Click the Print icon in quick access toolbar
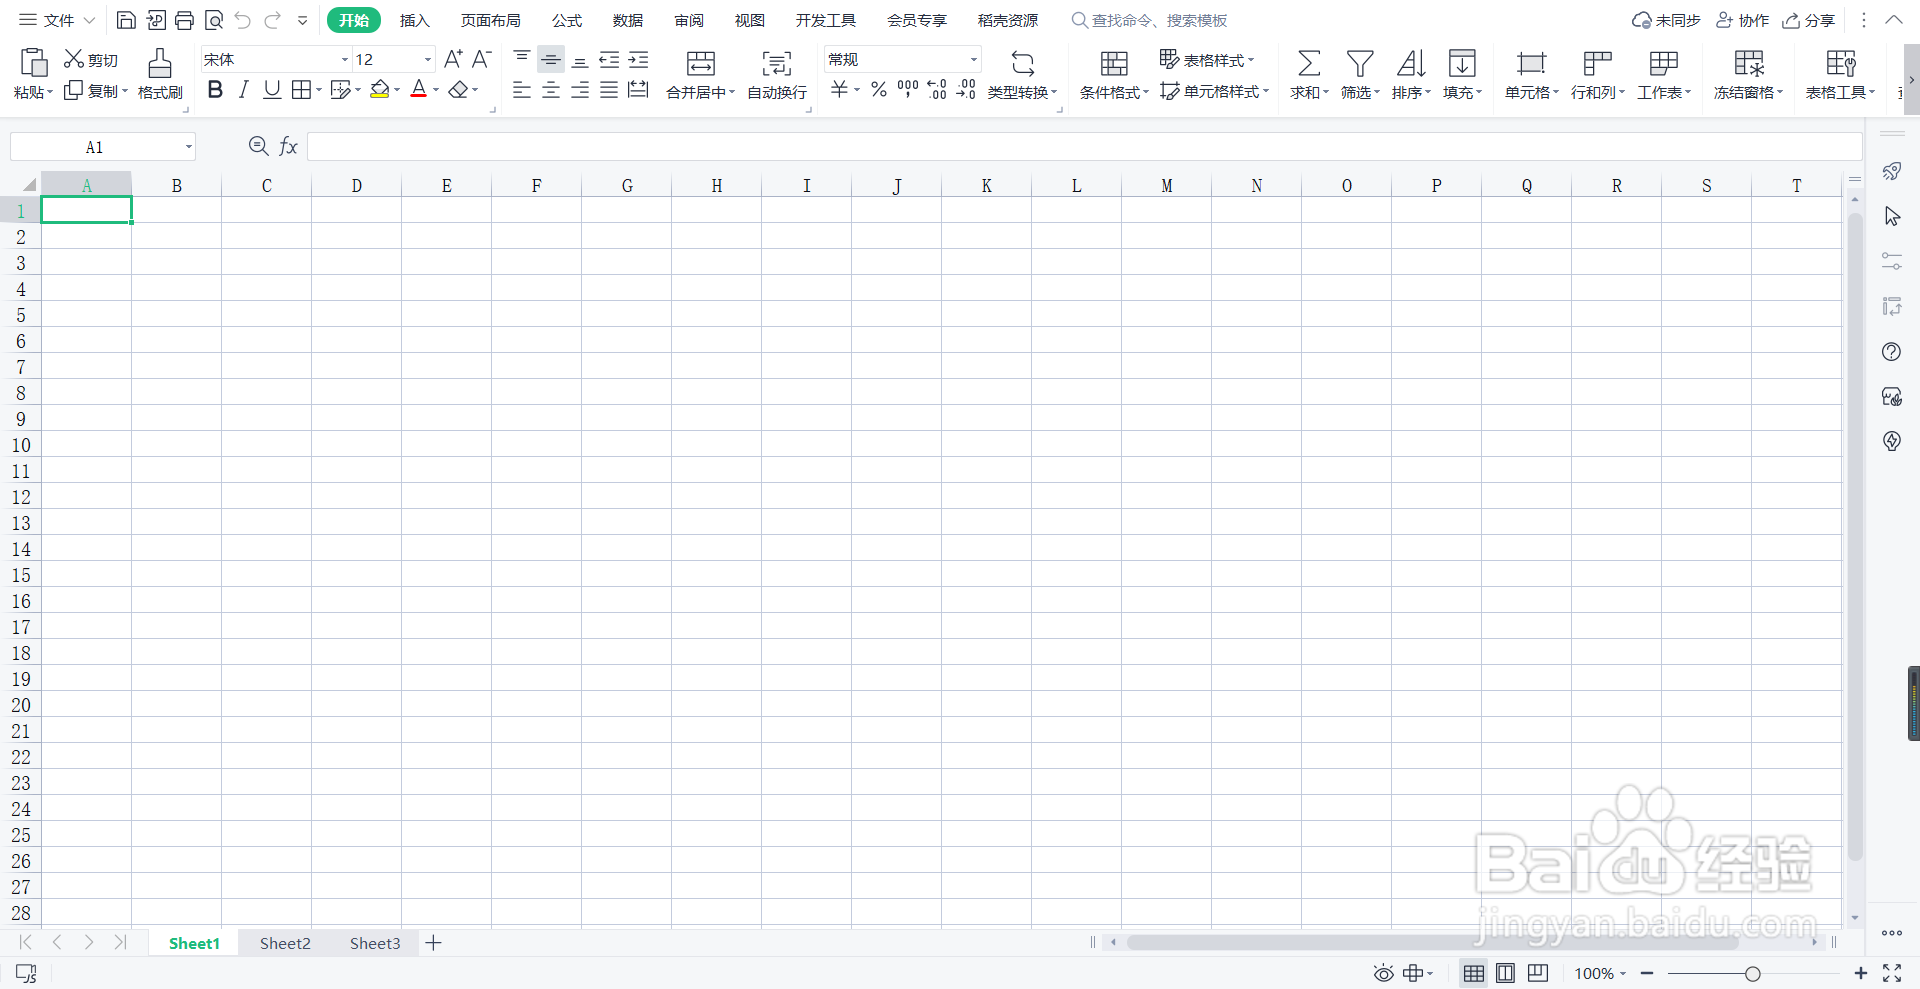This screenshot has height=989, width=1920. click(x=184, y=20)
